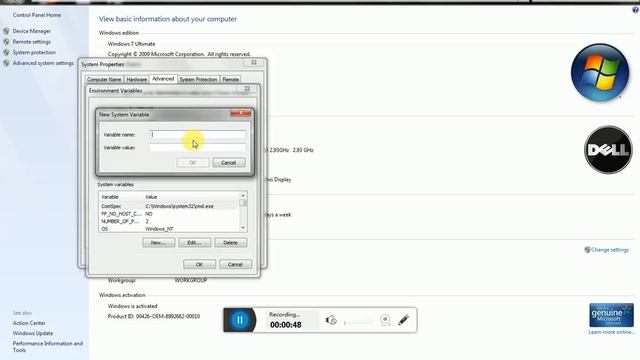Click the Recording timer 00:00:48
The width and height of the screenshot is (640, 360).
[286, 325]
